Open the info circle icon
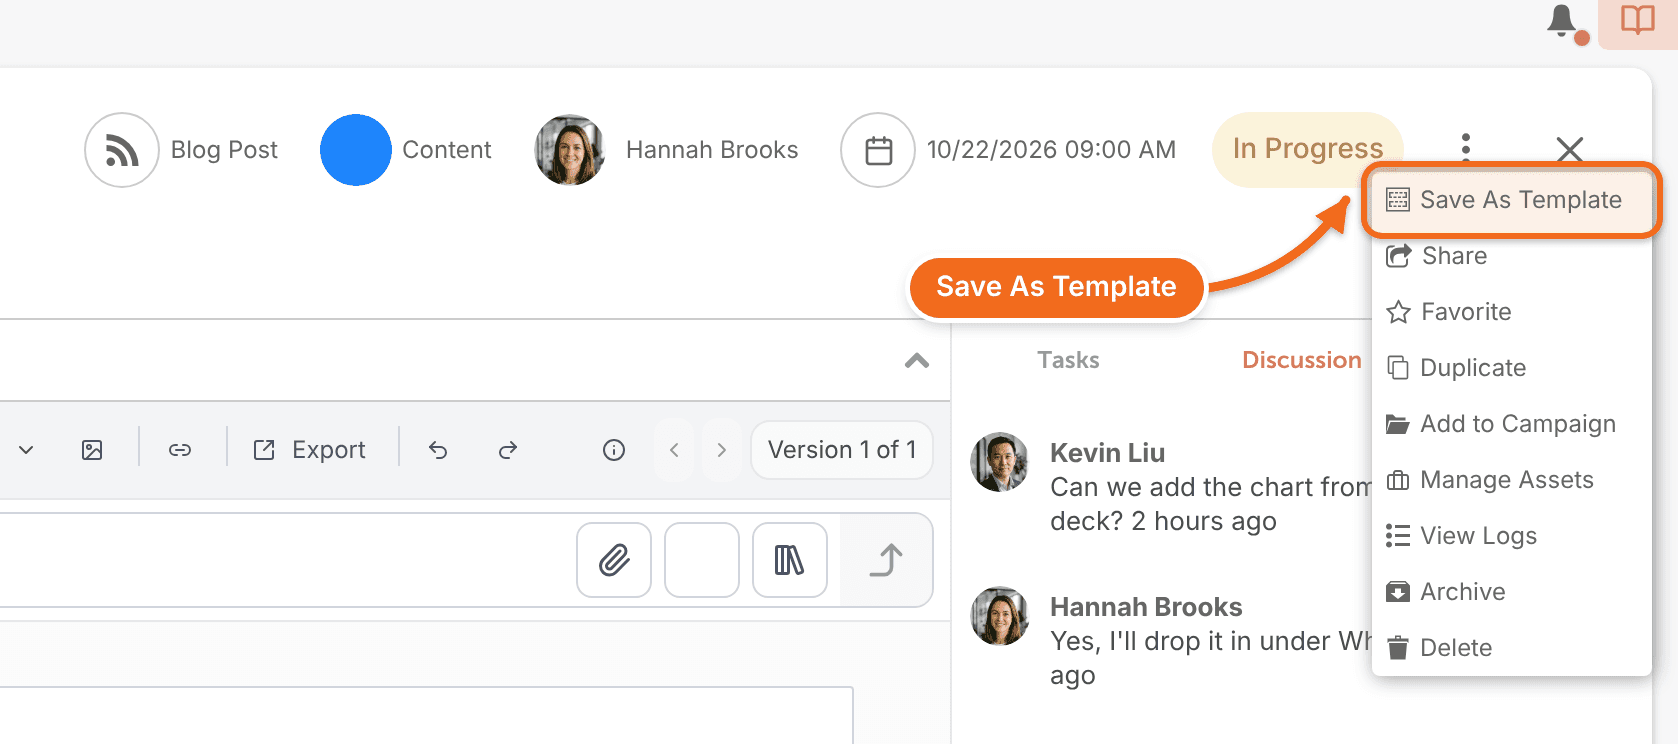Image resolution: width=1678 pixels, height=744 pixels. [x=614, y=450]
